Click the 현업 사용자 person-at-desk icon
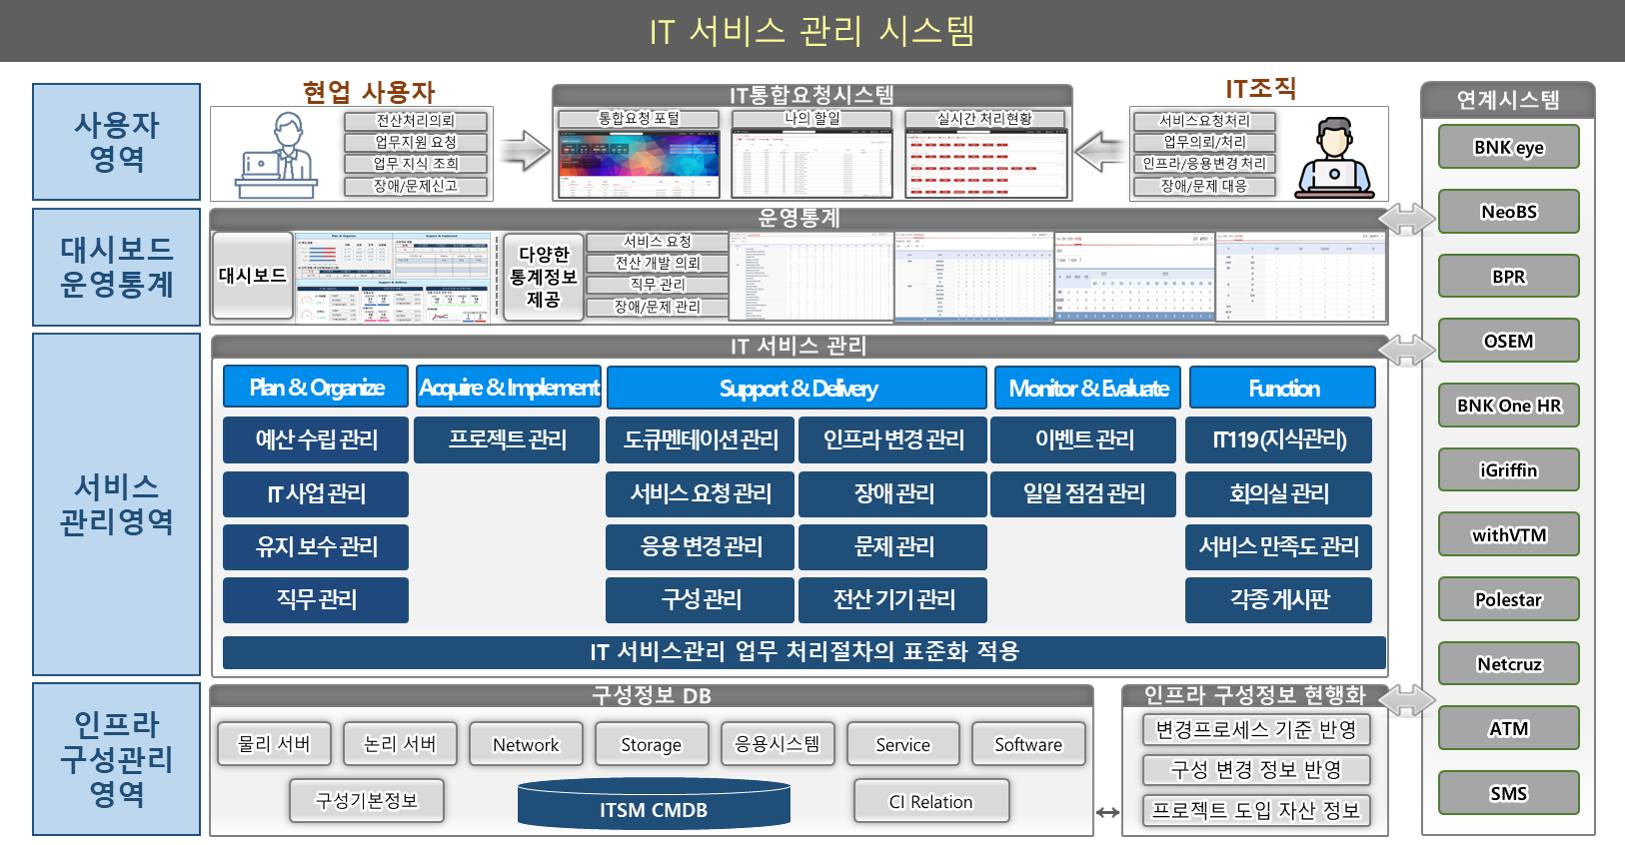This screenshot has height=845, width=1625. click(276, 156)
